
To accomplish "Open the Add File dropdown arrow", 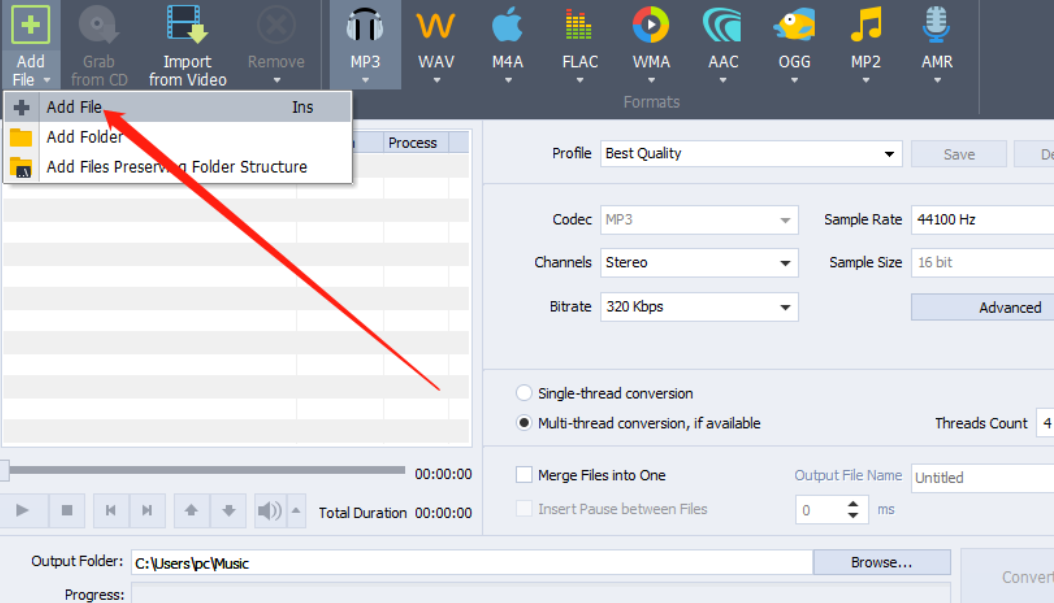I will click(47, 81).
